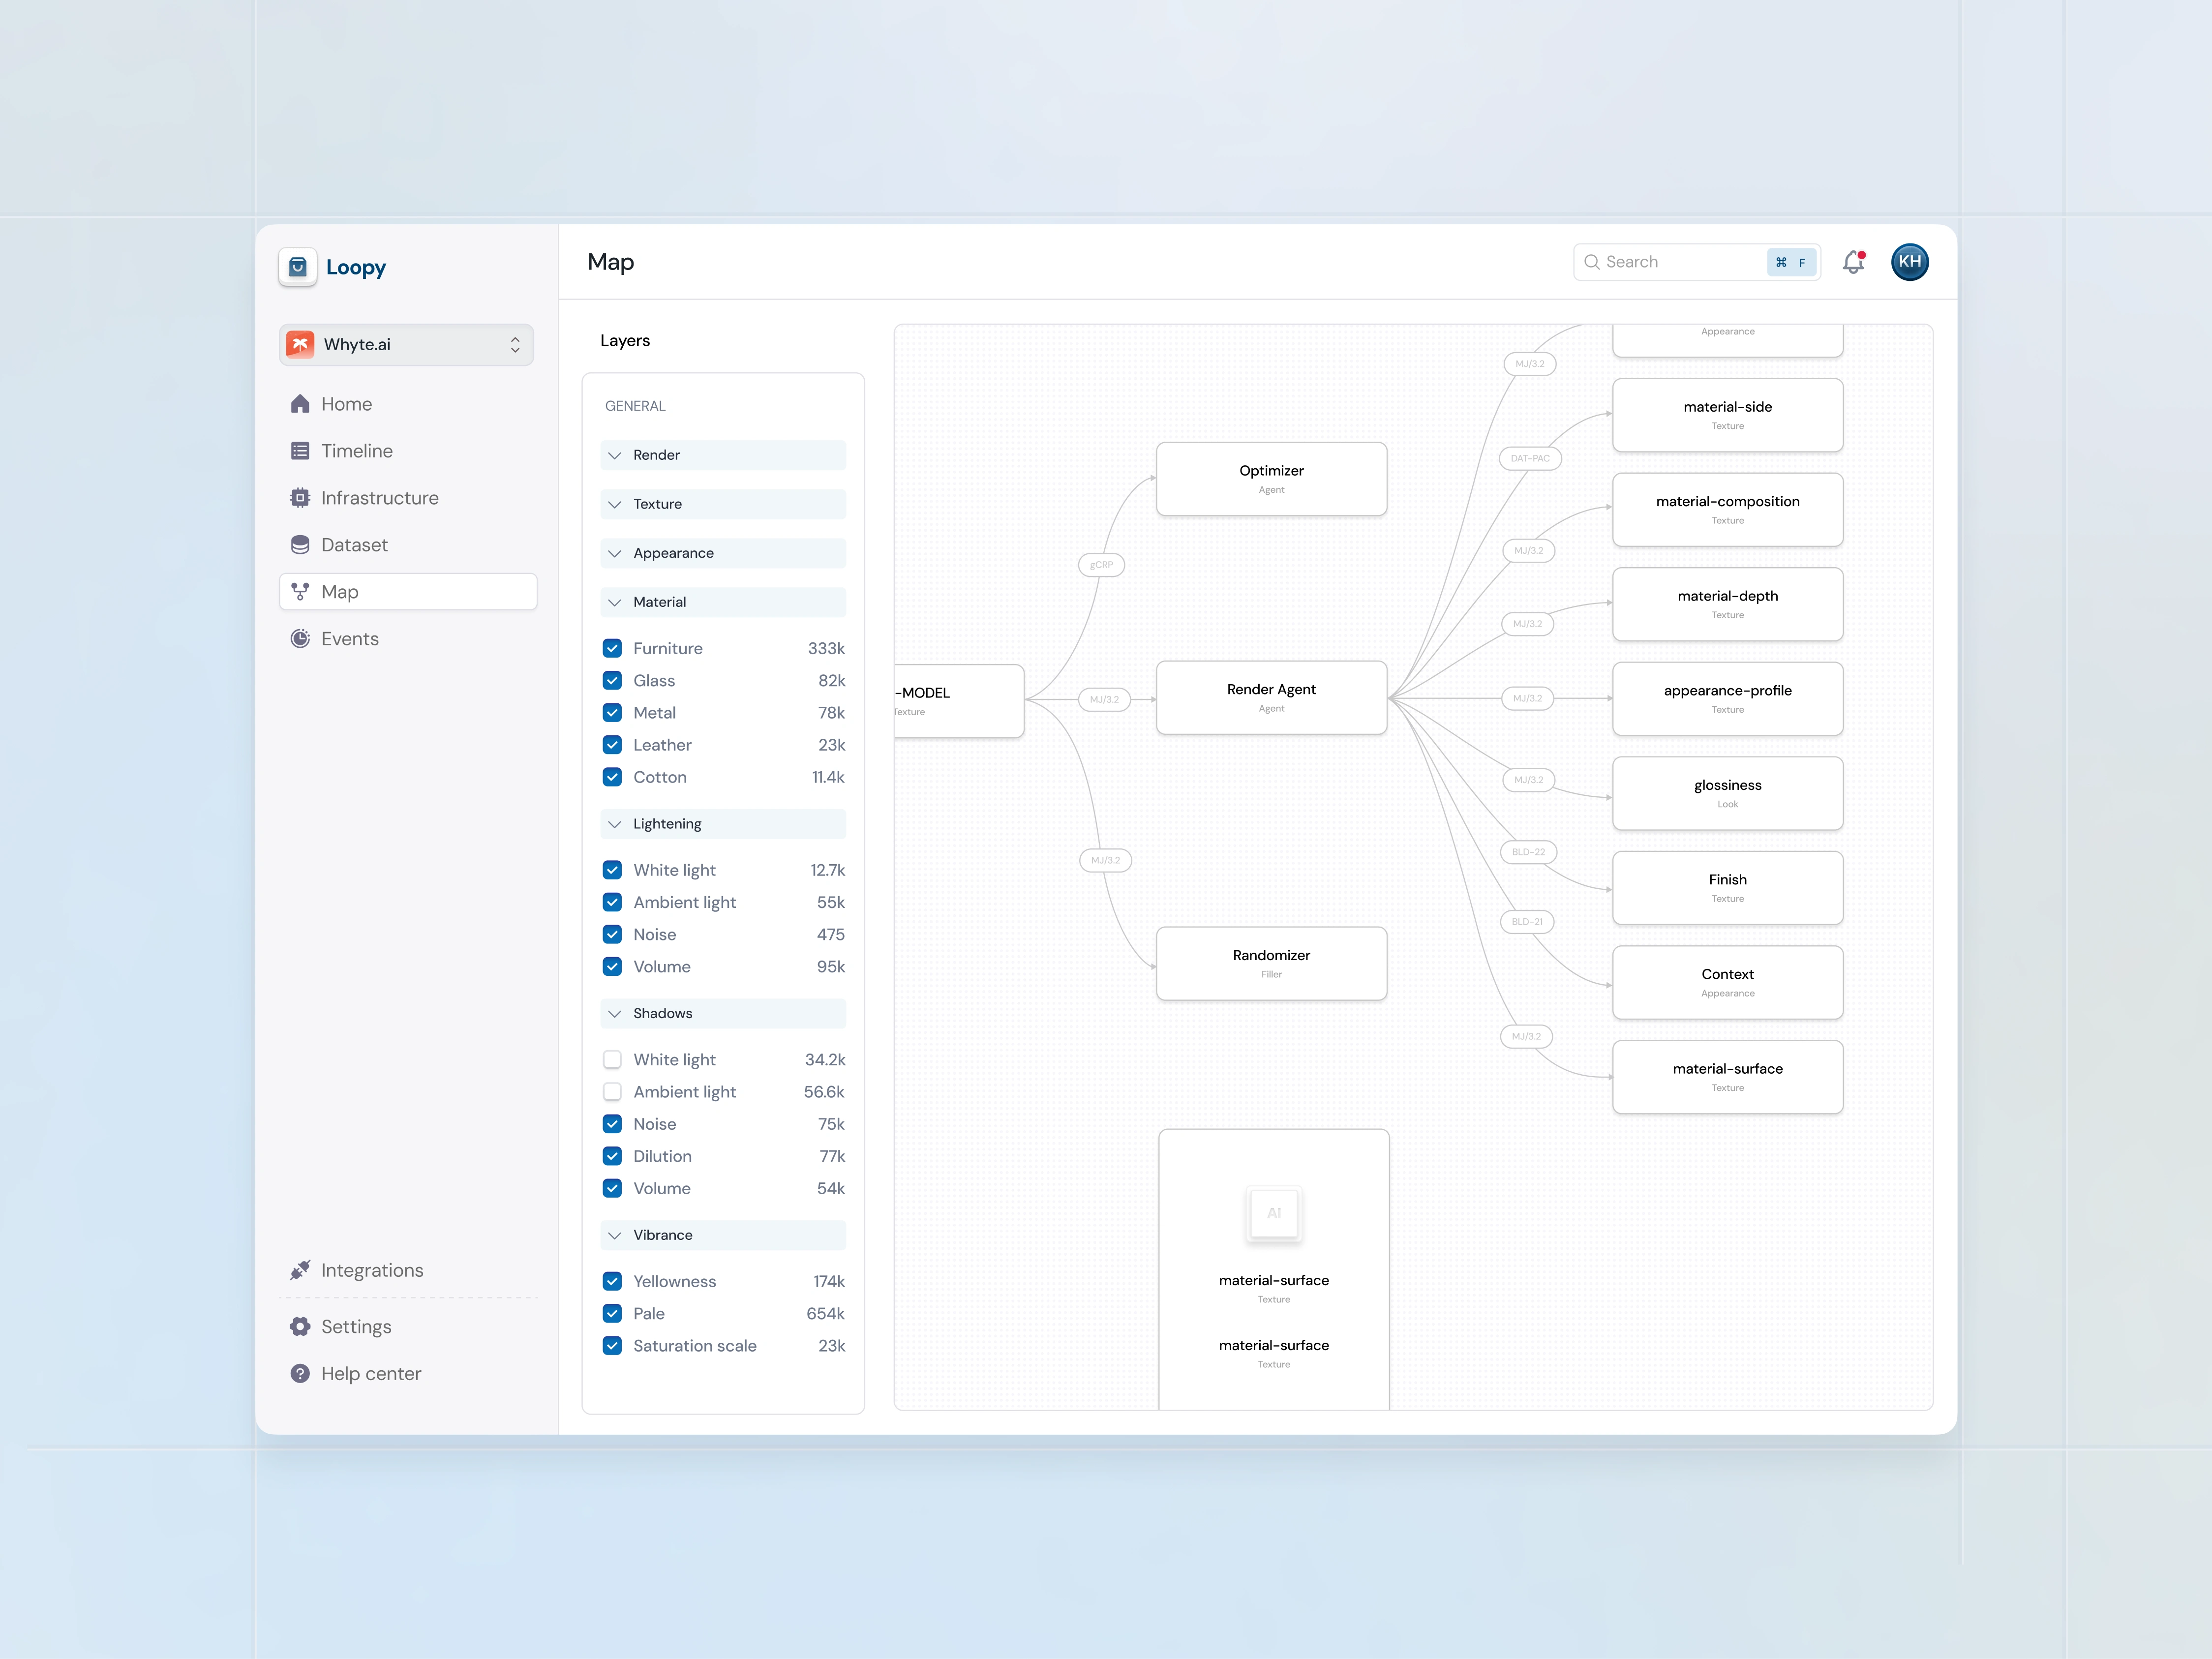Image resolution: width=2212 pixels, height=1659 pixels.
Task: Enable Shadows White light checkbox
Action: tap(613, 1059)
